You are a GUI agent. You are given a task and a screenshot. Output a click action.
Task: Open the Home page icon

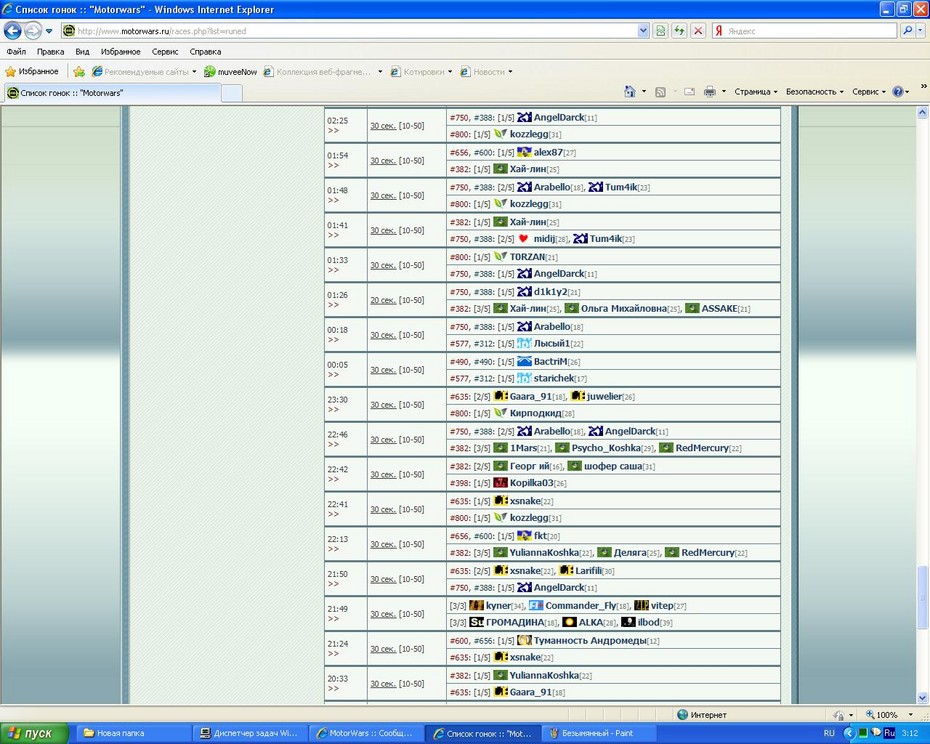tap(629, 92)
